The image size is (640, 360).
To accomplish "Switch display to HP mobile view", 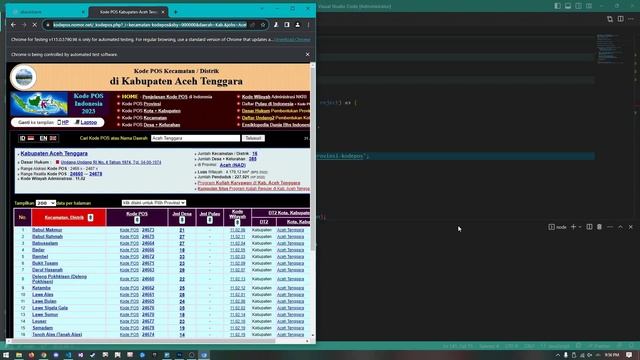I will (63, 122).
